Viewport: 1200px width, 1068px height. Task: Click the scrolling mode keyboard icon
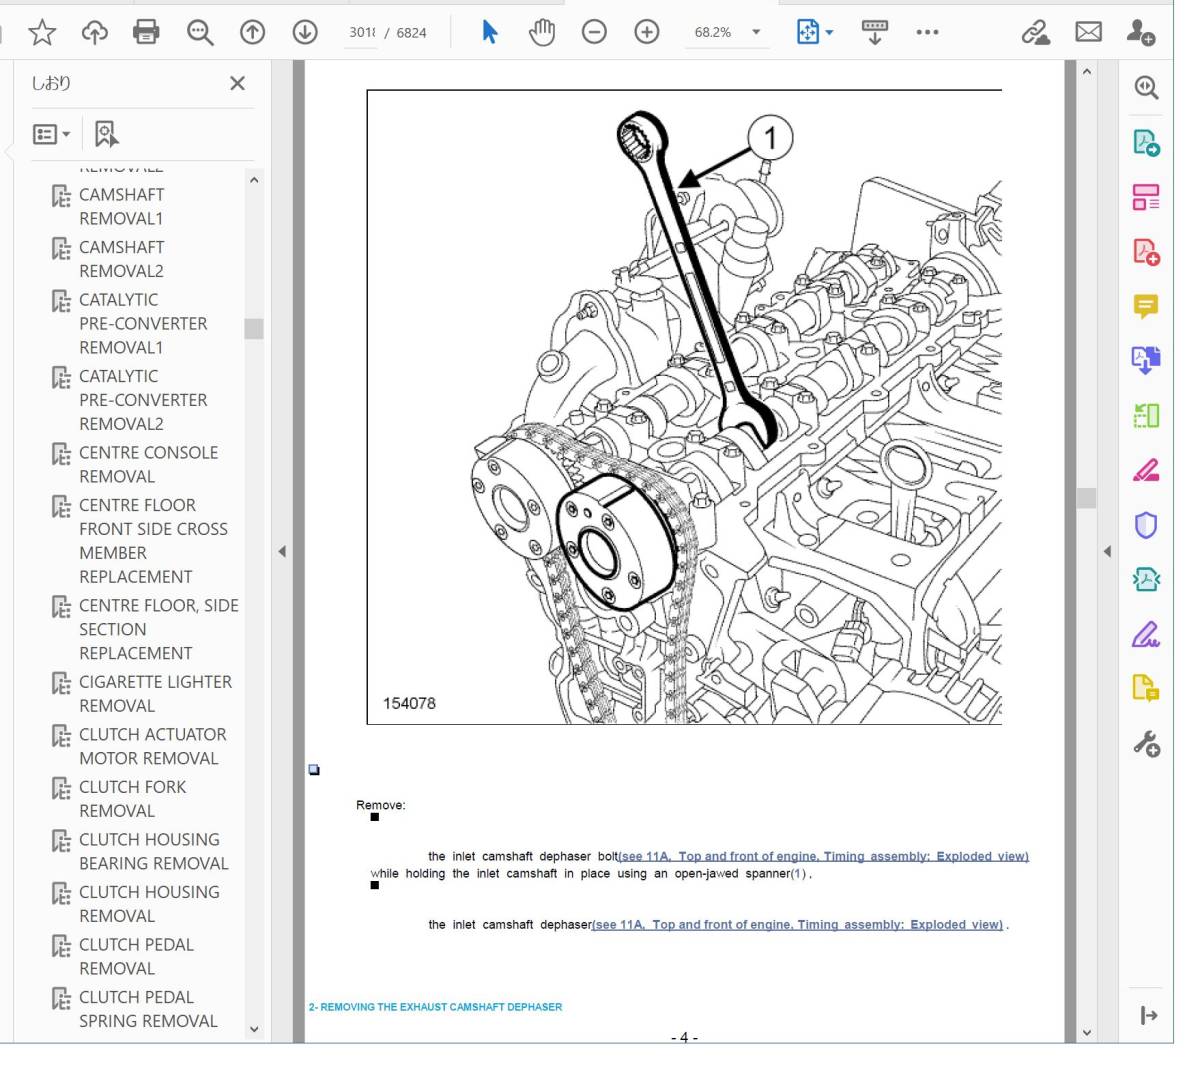(875, 33)
